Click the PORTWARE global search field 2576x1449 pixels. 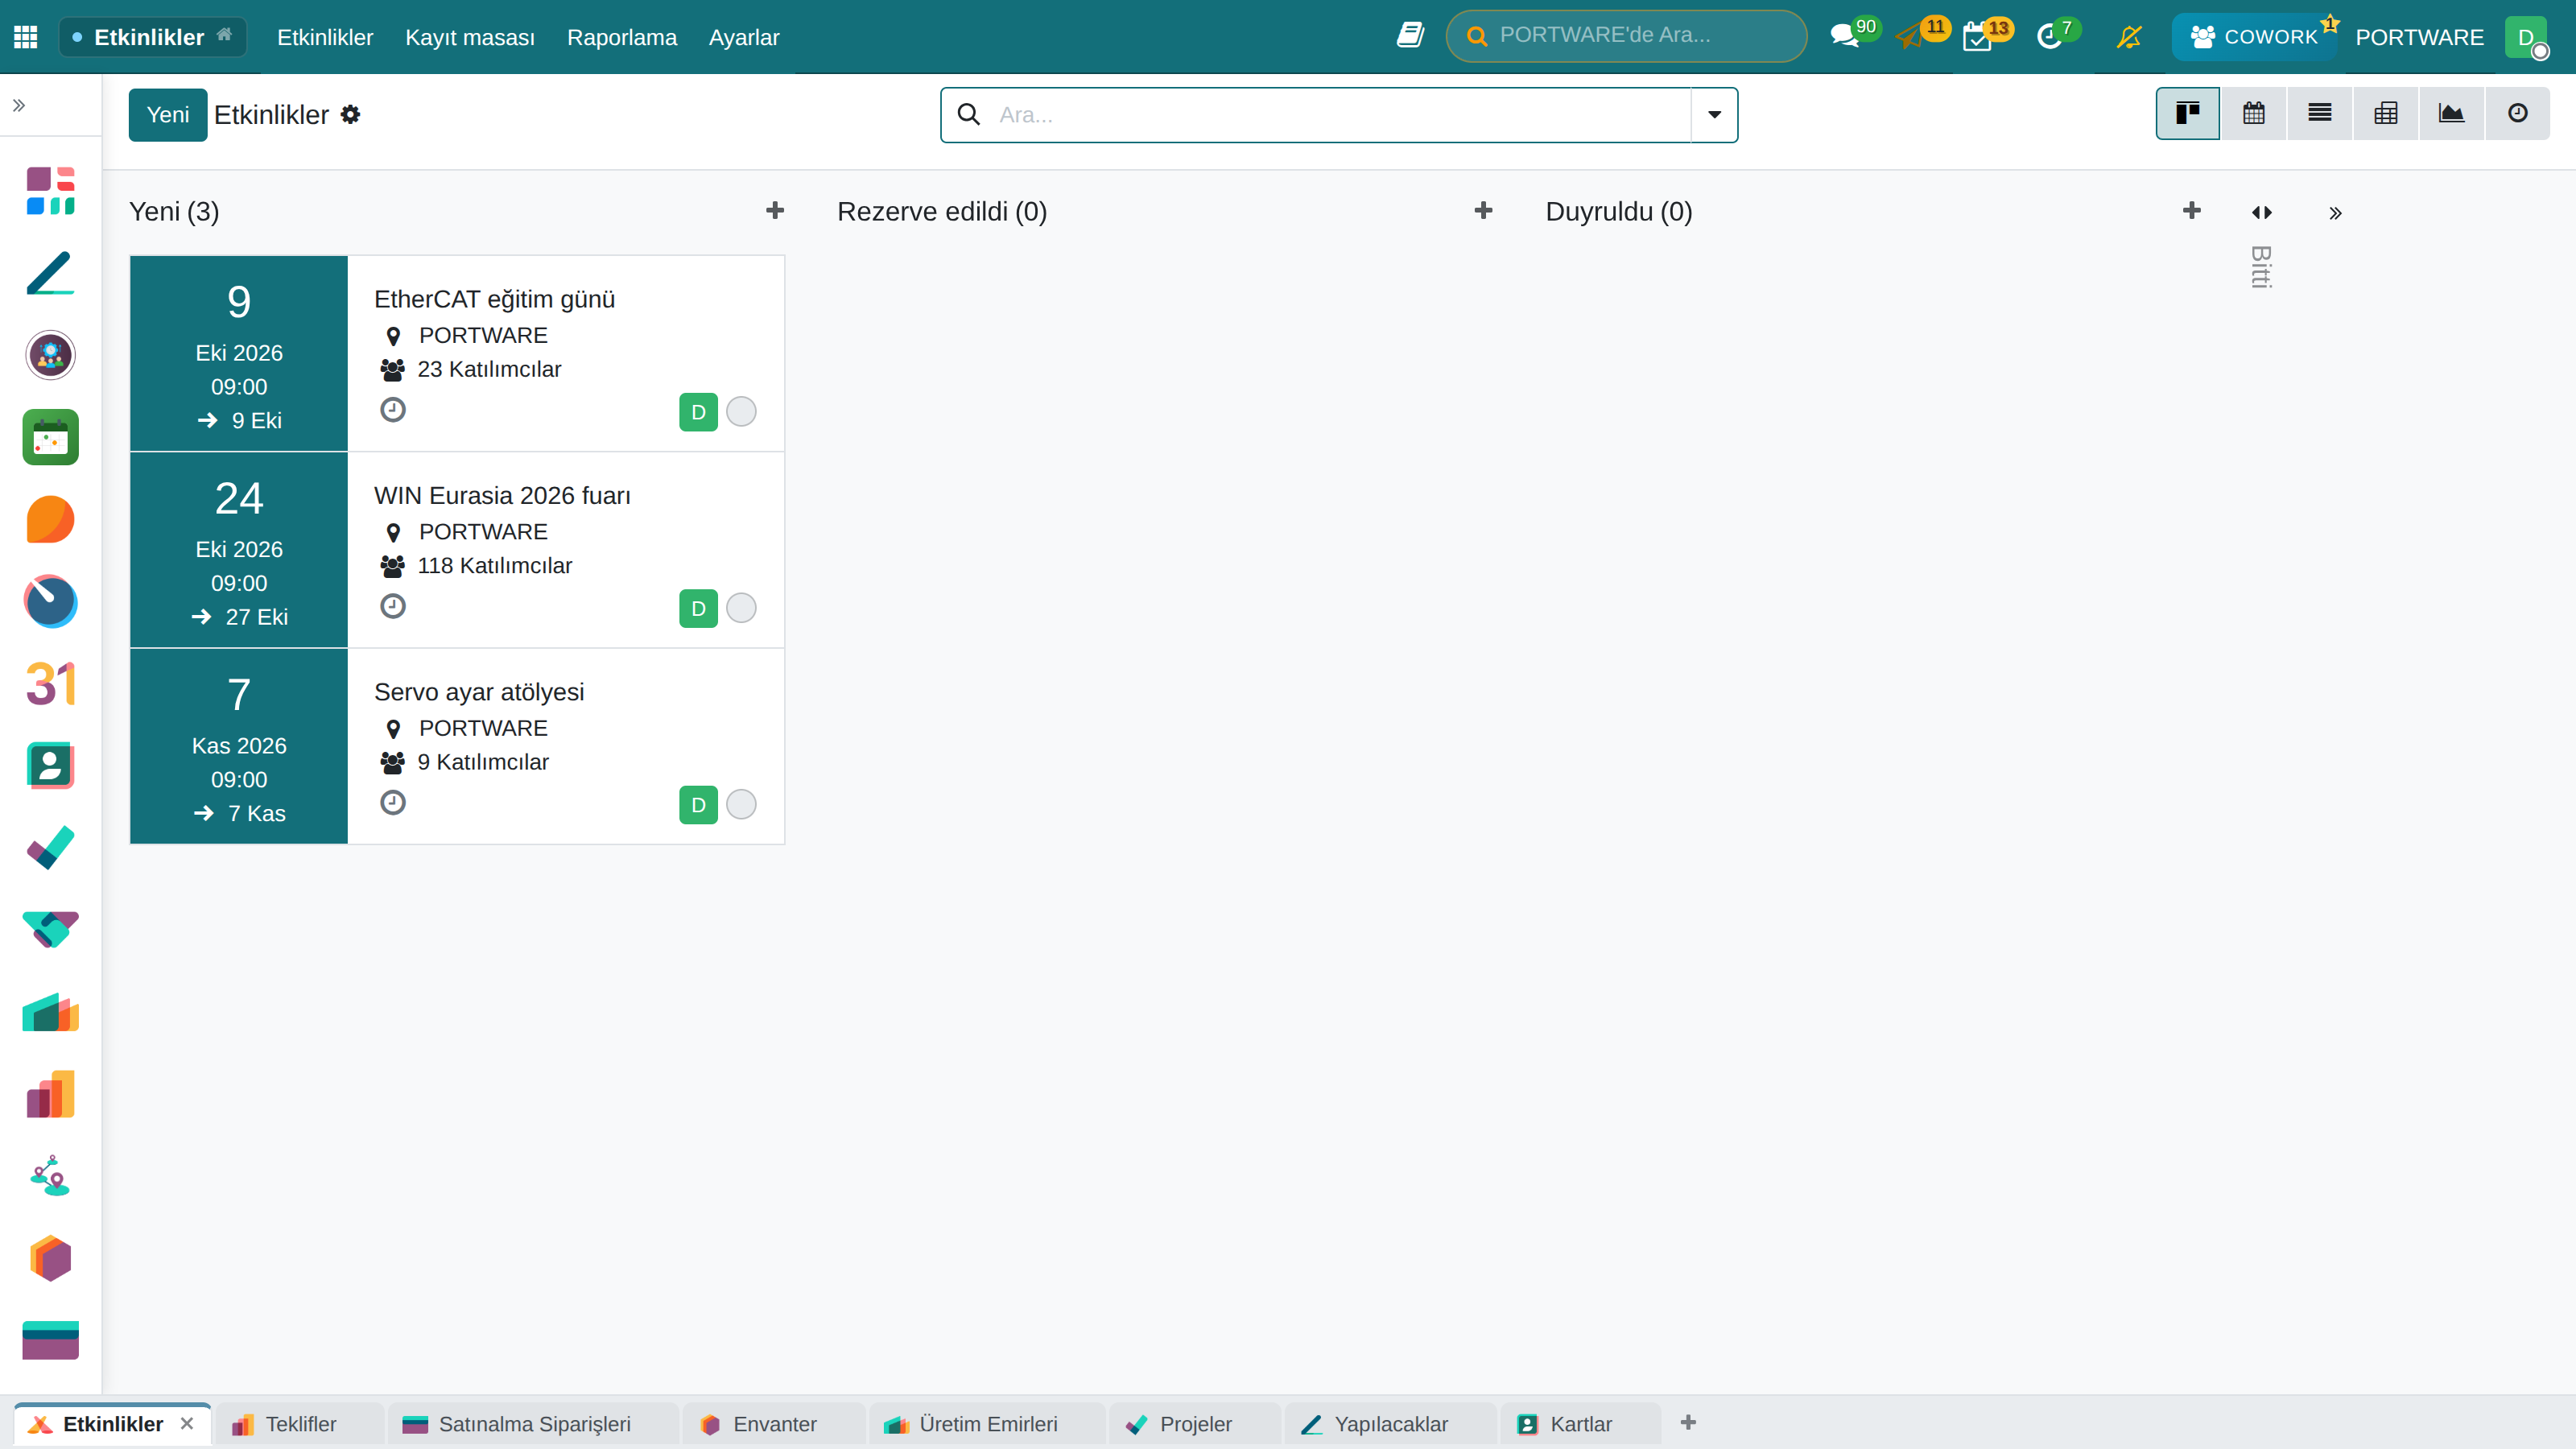click(1626, 35)
